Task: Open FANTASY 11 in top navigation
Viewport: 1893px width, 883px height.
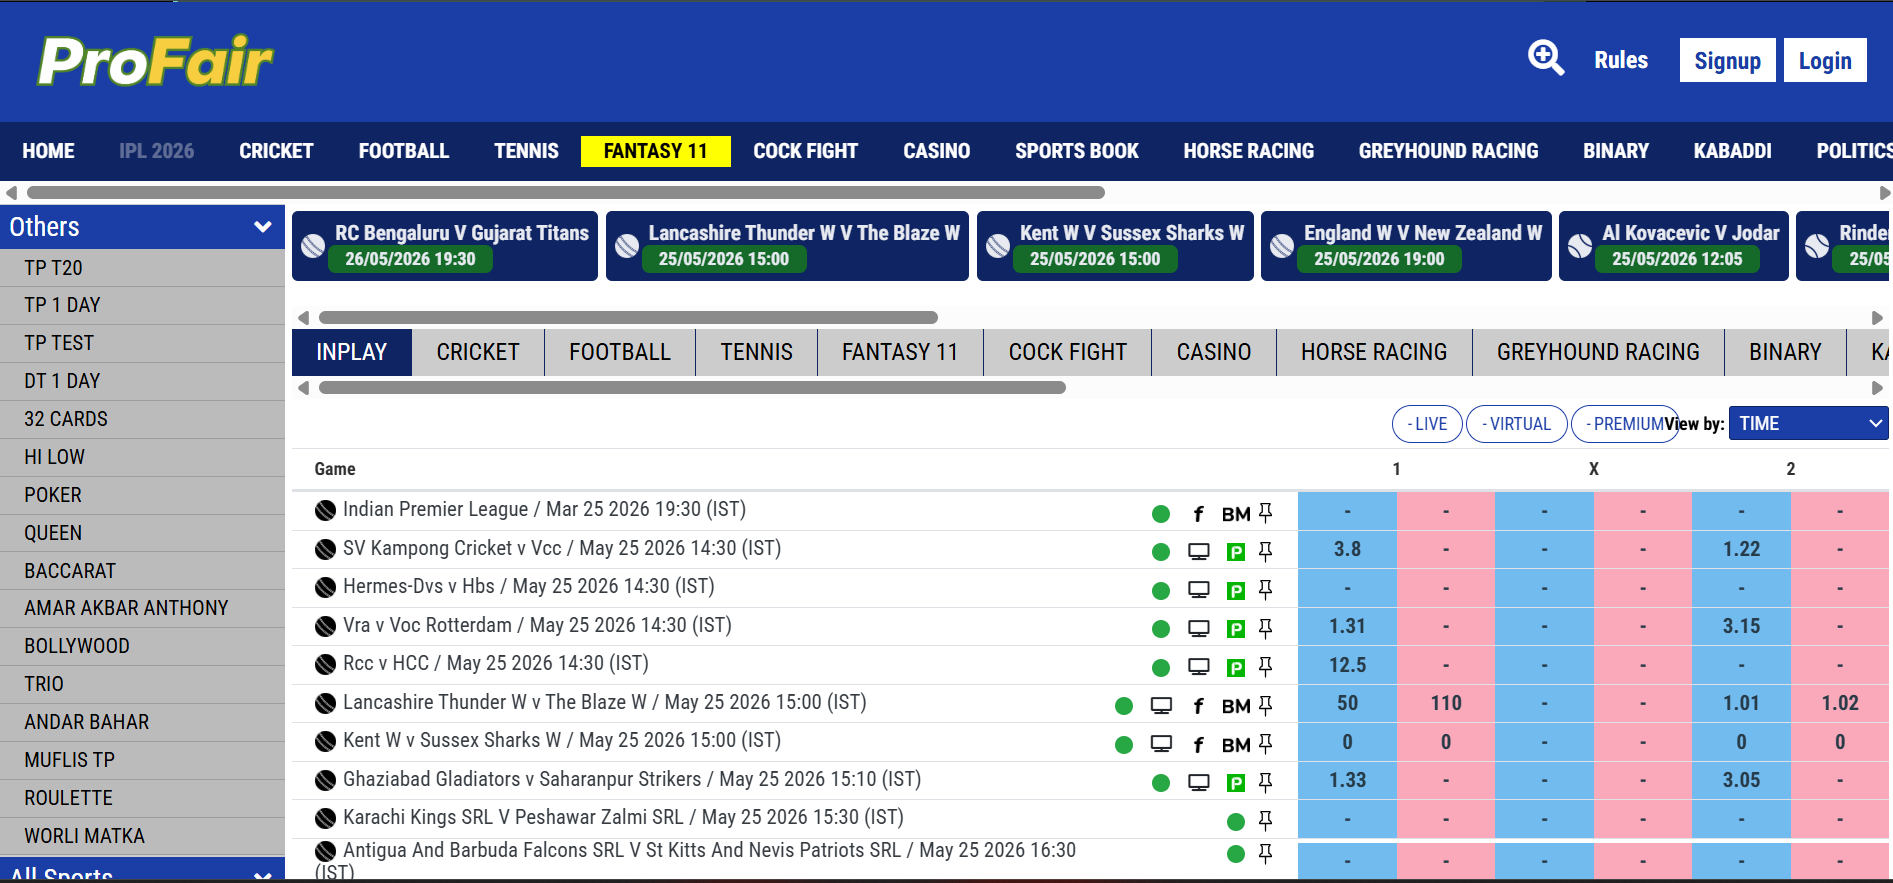Action: click(x=656, y=151)
